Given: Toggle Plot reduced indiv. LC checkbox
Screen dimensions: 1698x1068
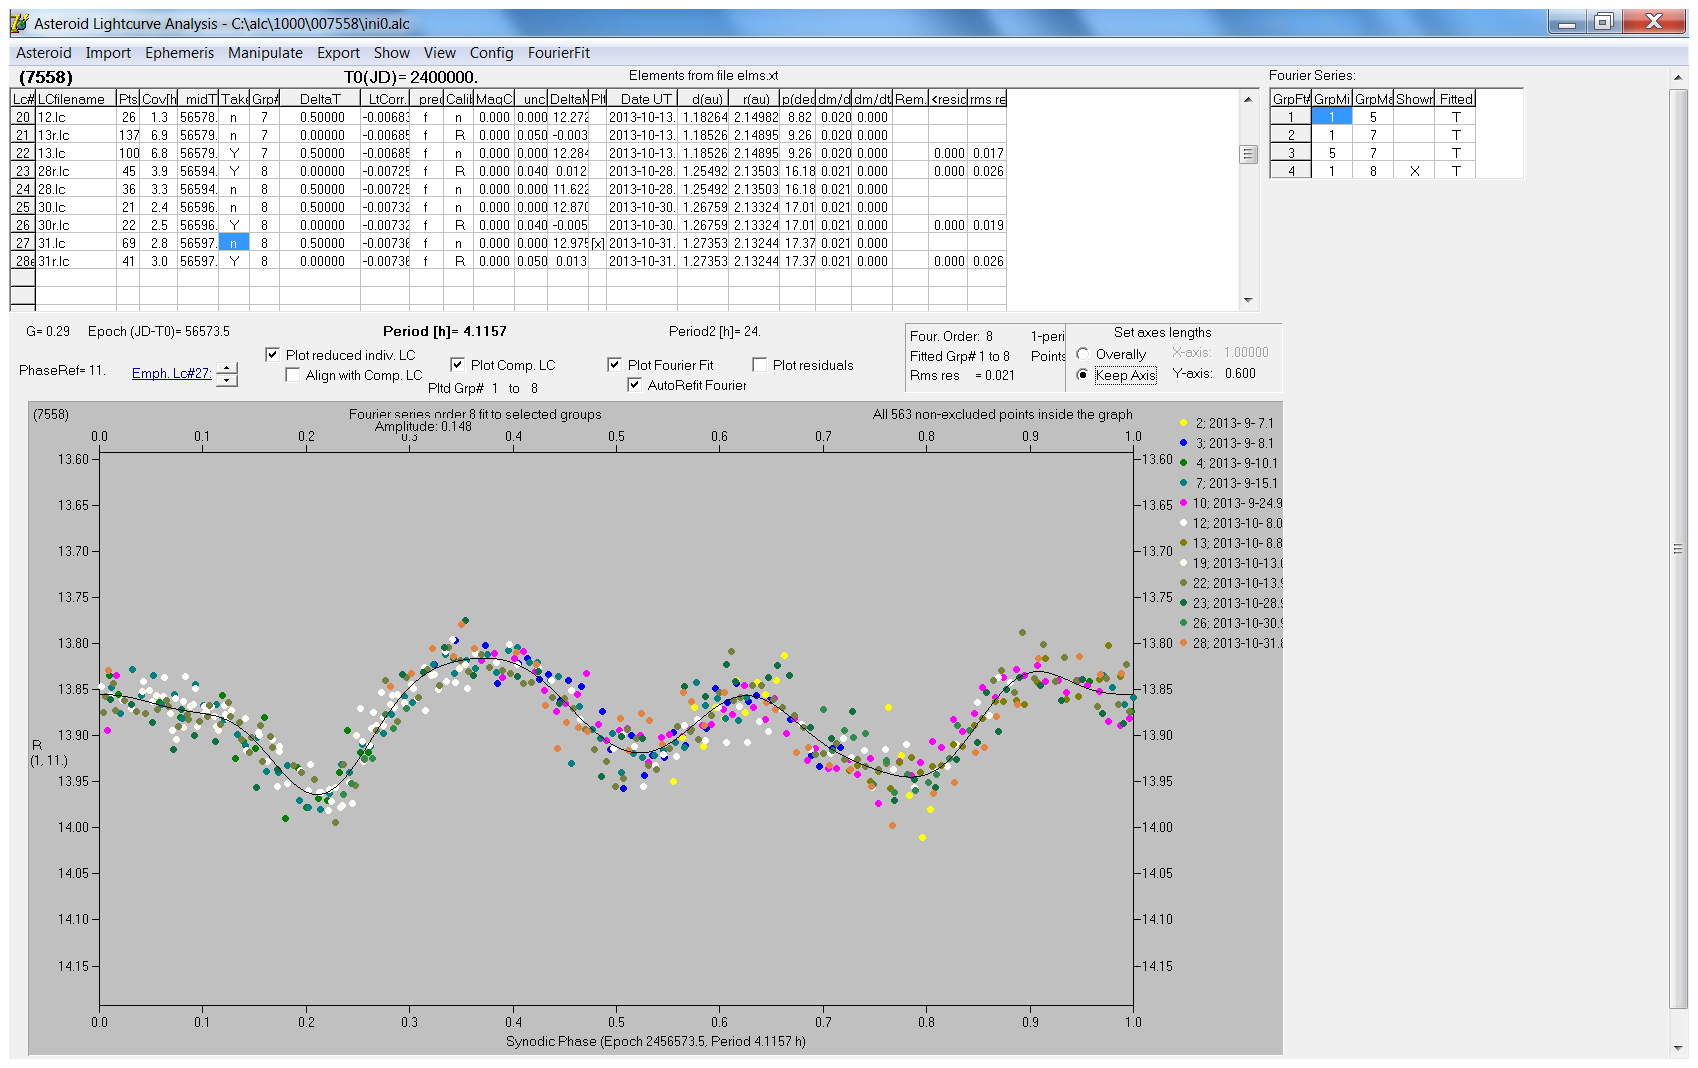Looking at the screenshot, I should coord(272,355).
